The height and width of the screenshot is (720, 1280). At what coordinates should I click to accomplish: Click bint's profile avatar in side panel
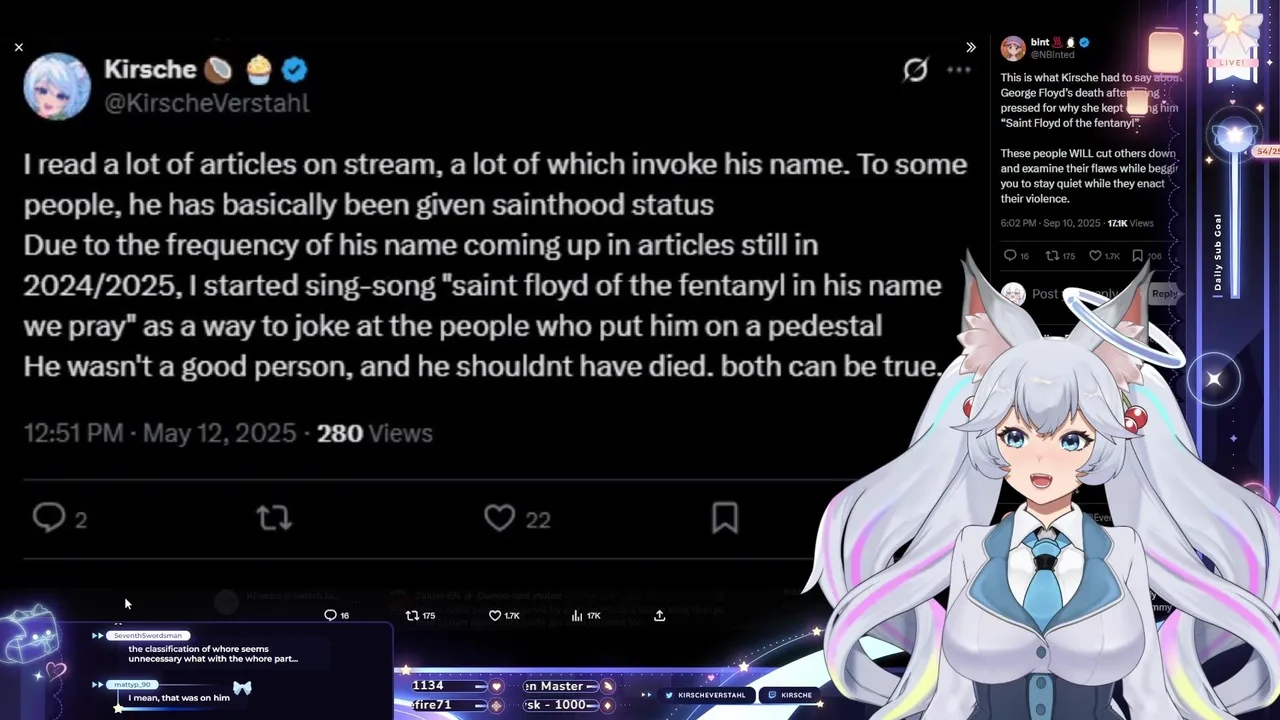coord(1013,48)
